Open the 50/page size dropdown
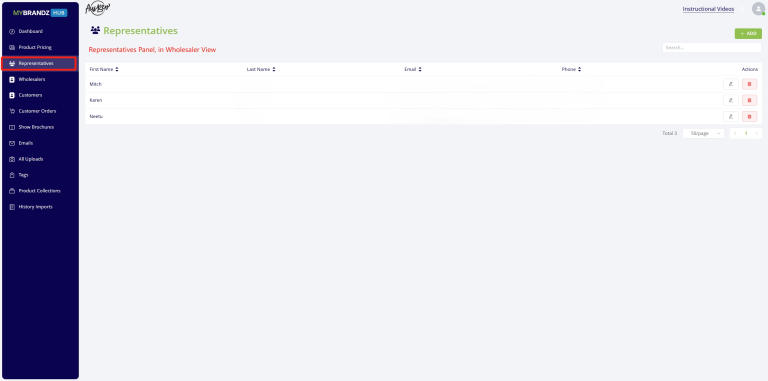768x381 pixels. (703, 133)
